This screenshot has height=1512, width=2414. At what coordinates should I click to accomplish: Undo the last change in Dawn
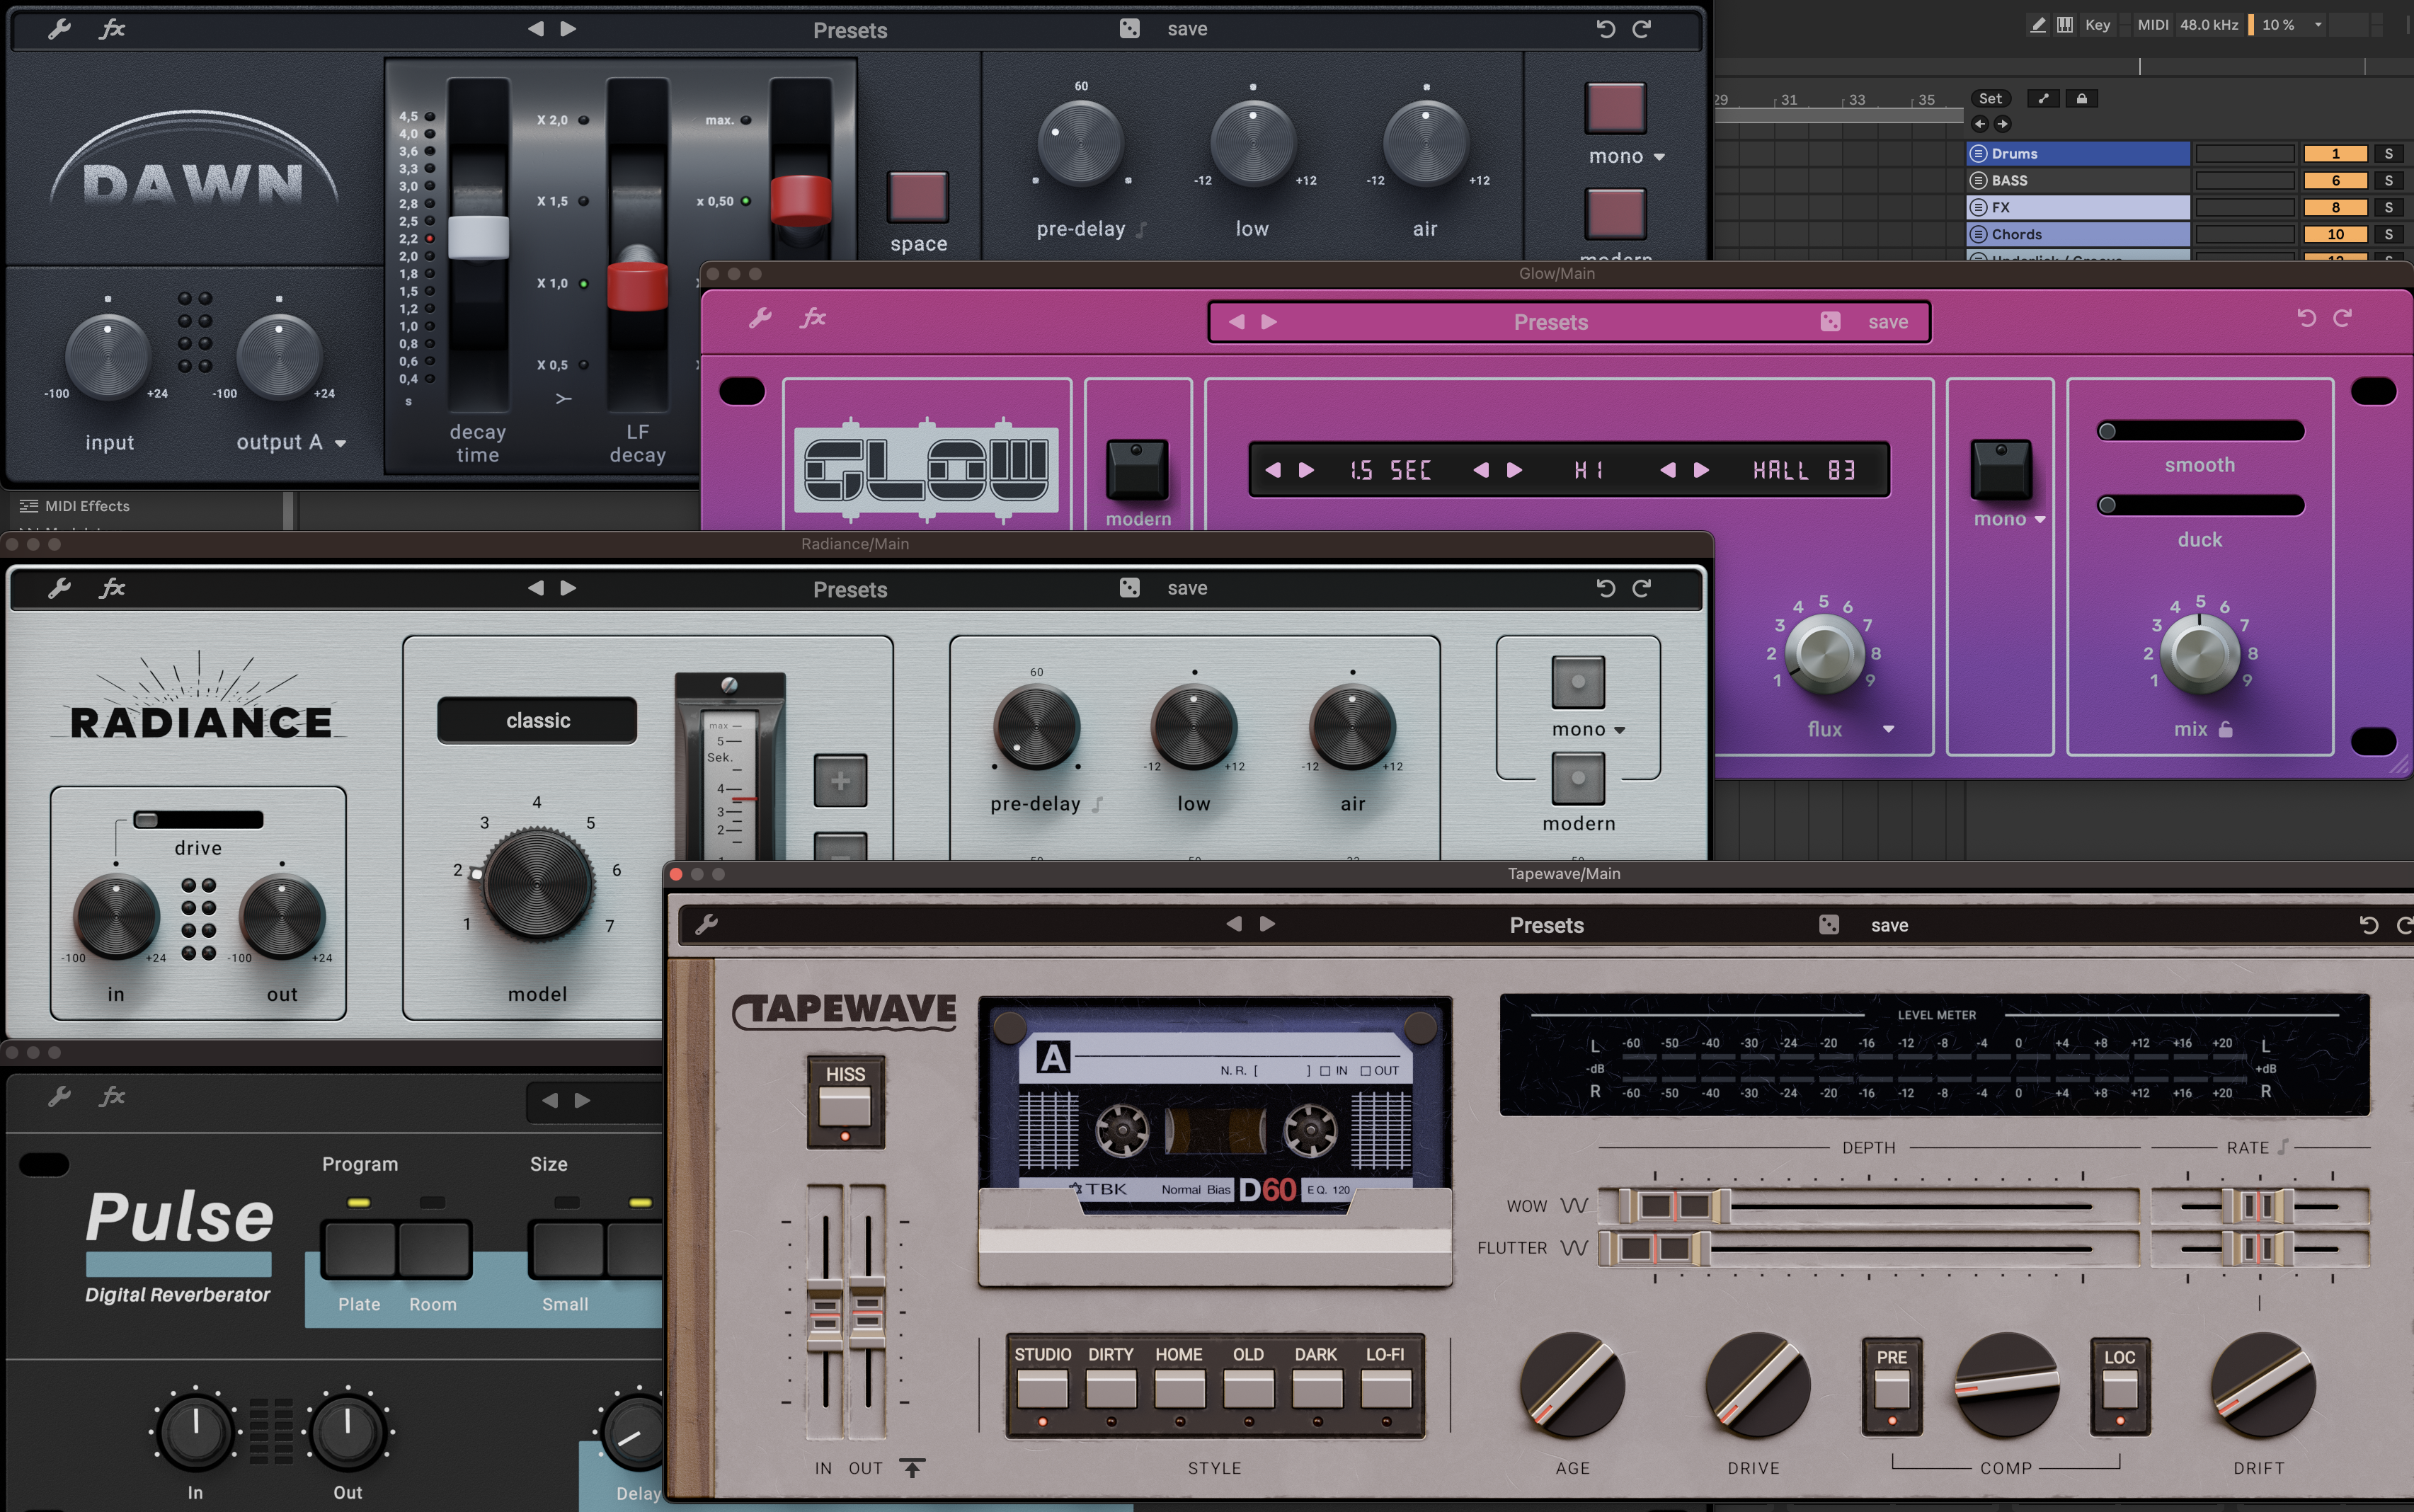1606,29
